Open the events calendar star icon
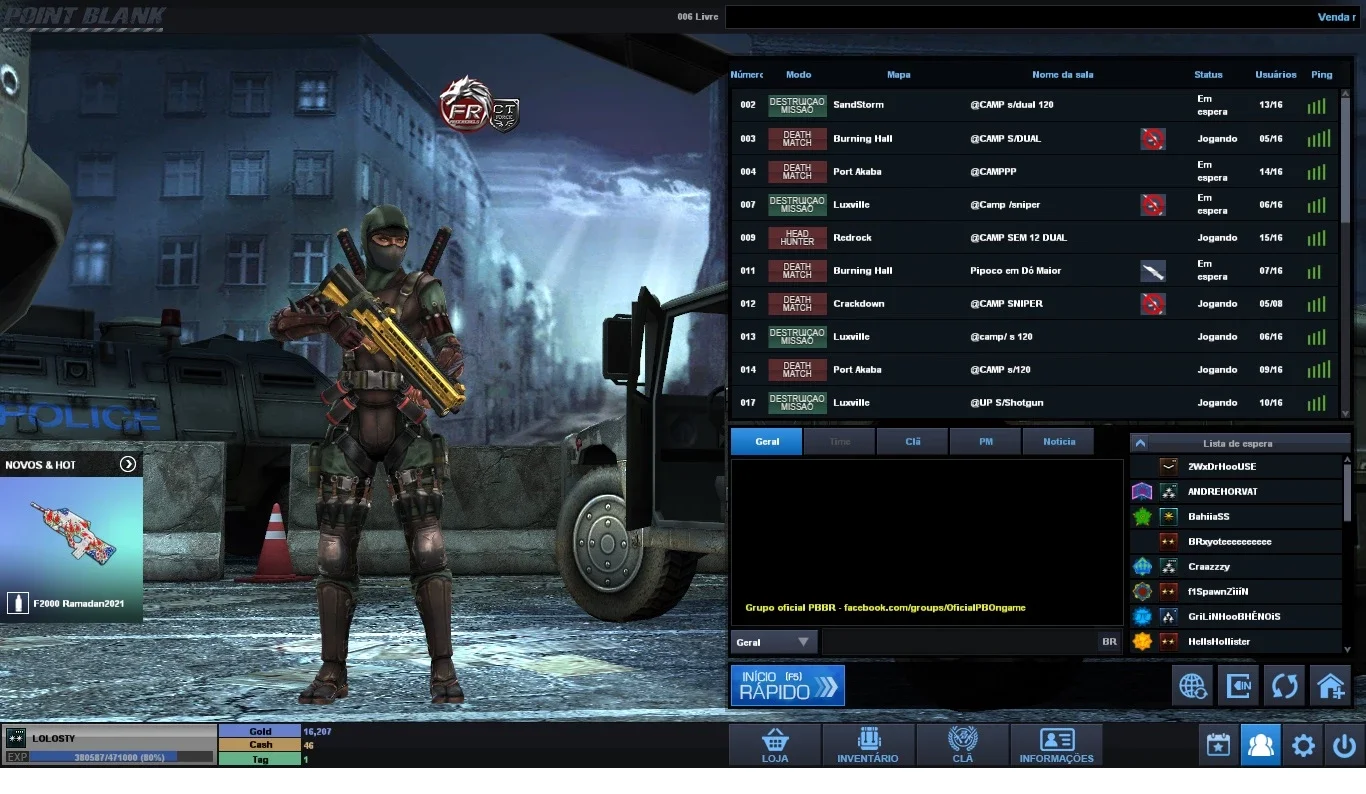This screenshot has width=1366, height=794. click(x=1218, y=745)
